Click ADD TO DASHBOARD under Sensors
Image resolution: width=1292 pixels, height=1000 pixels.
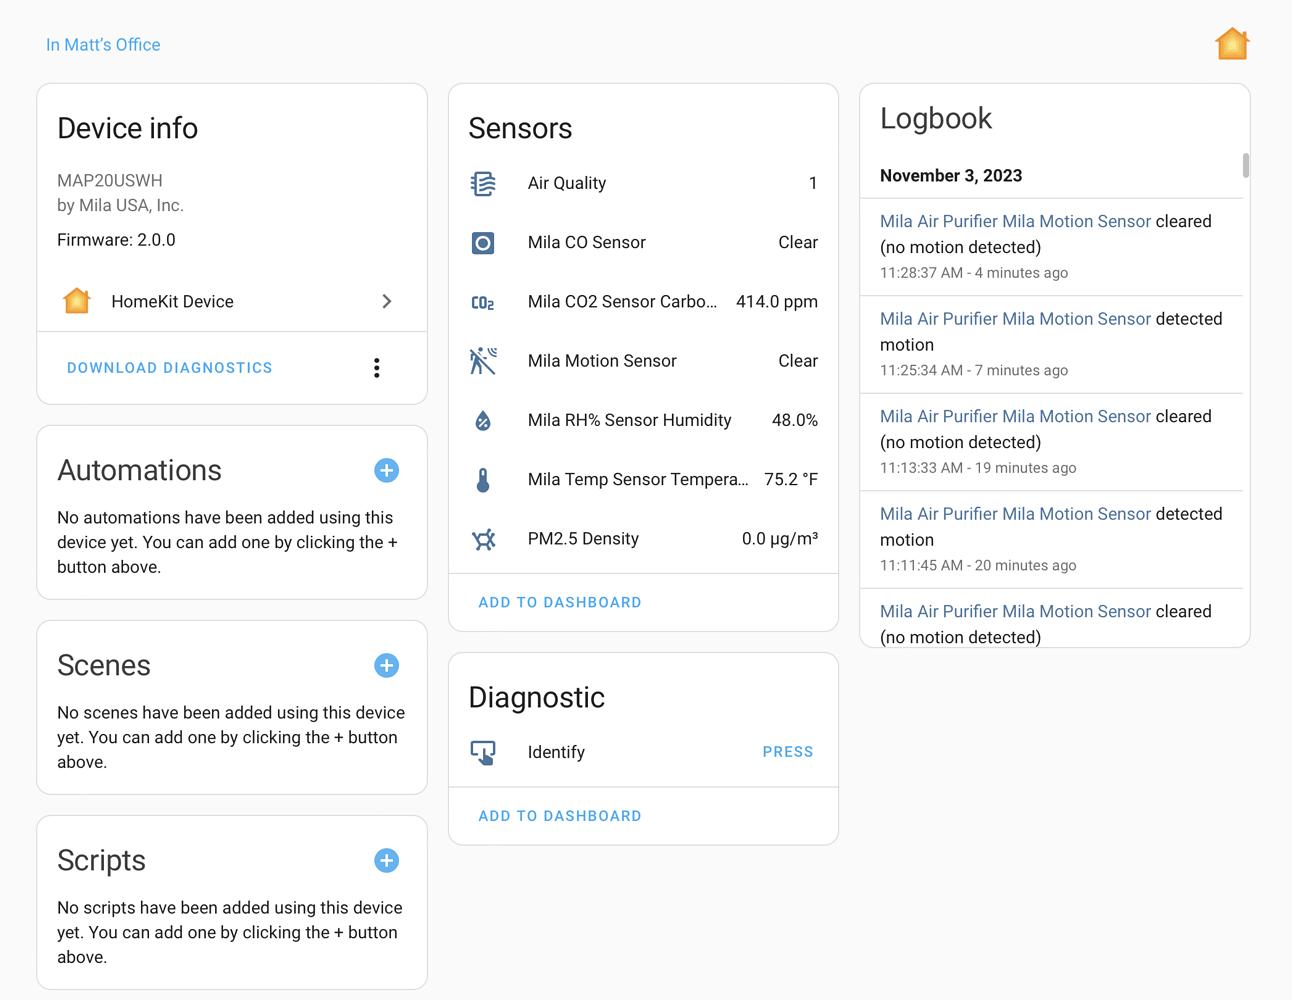point(559,602)
